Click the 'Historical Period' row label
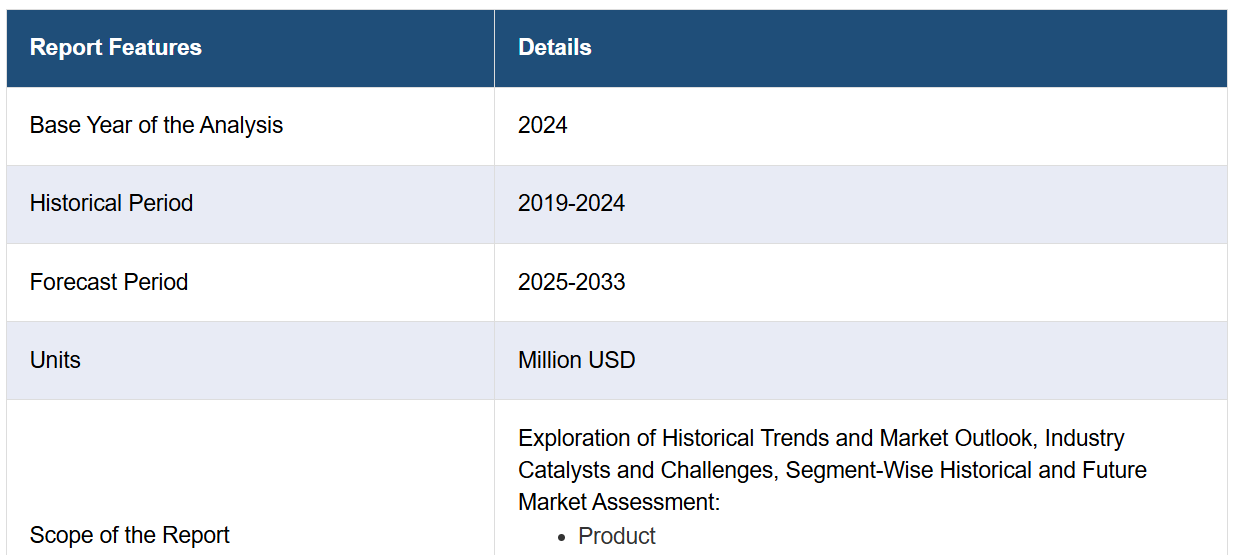The width and height of the screenshot is (1233, 555). pos(111,204)
